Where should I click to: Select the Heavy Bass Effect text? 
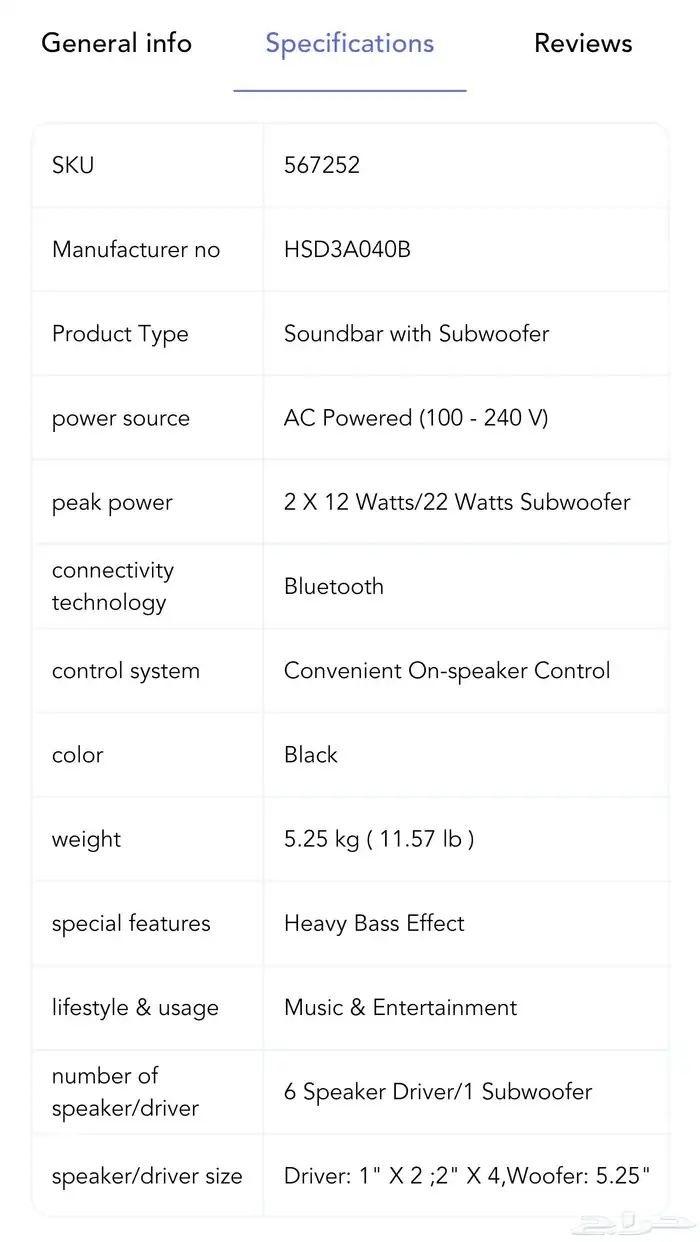374,923
